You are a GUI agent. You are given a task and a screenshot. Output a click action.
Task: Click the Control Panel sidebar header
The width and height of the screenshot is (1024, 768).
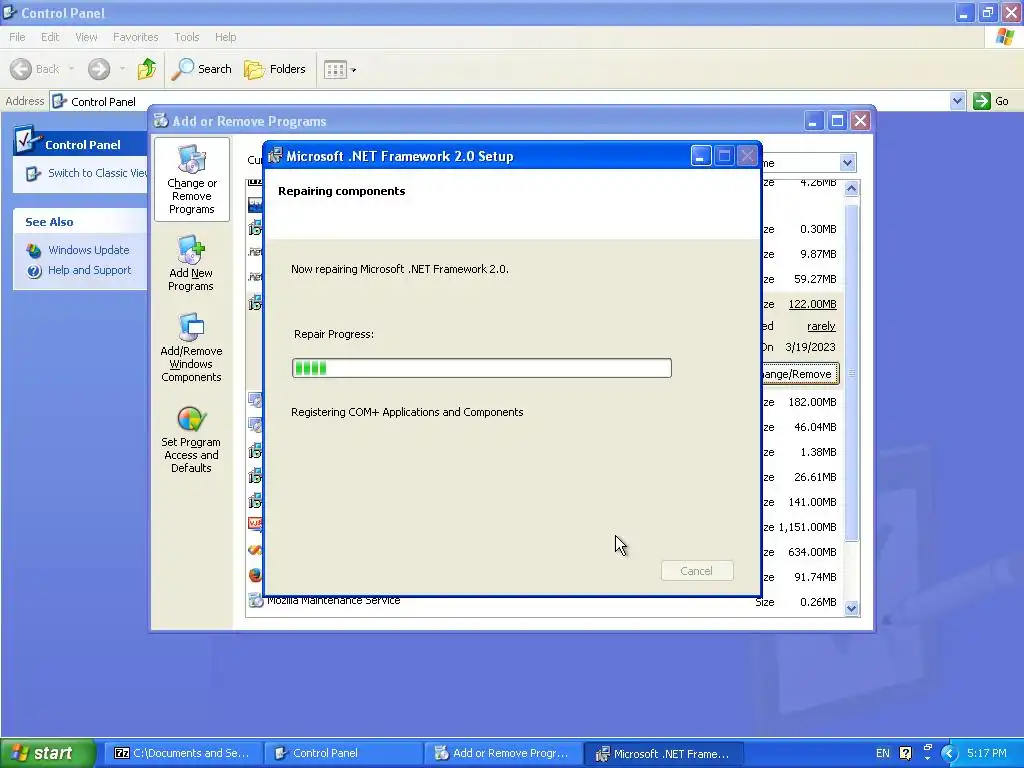click(x=80, y=143)
